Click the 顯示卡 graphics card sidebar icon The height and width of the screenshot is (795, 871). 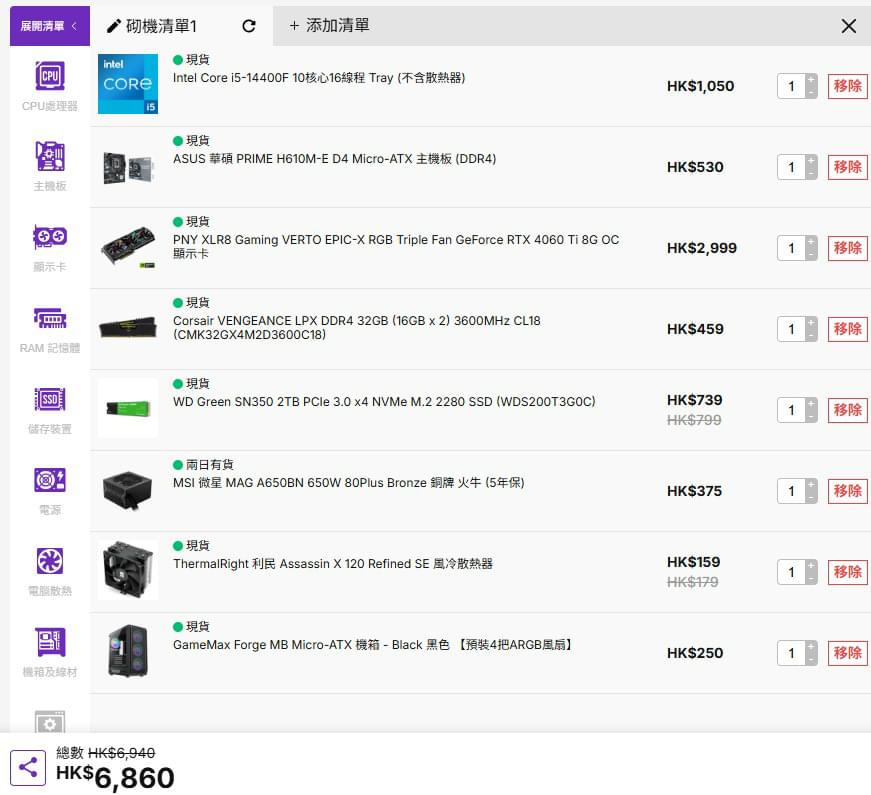[x=50, y=238]
